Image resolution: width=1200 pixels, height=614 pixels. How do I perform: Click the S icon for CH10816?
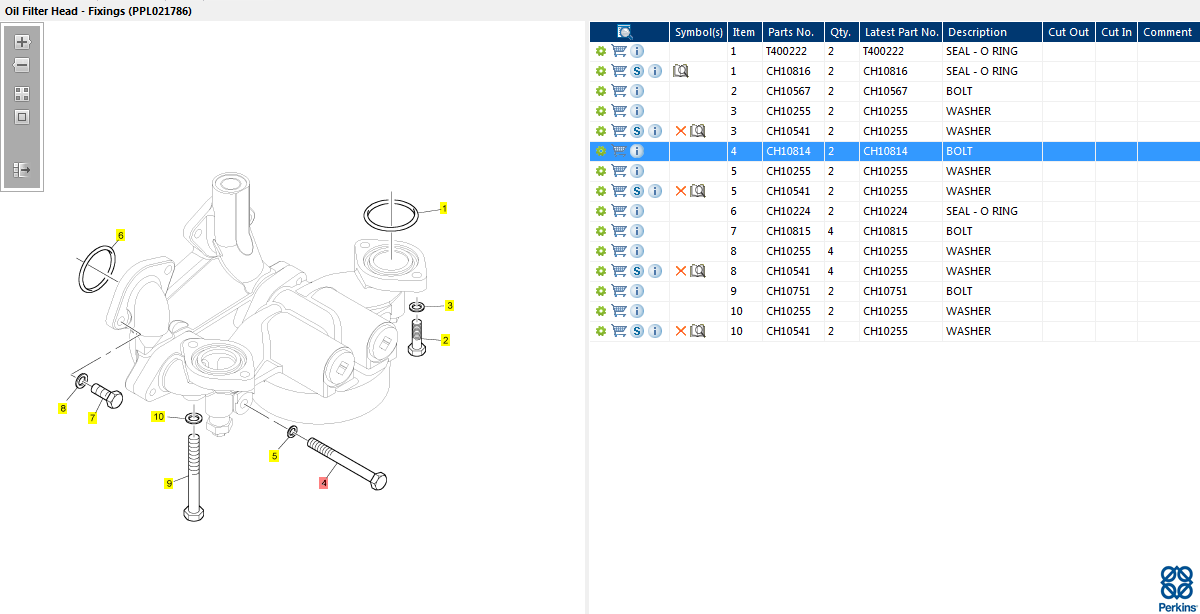point(637,71)
